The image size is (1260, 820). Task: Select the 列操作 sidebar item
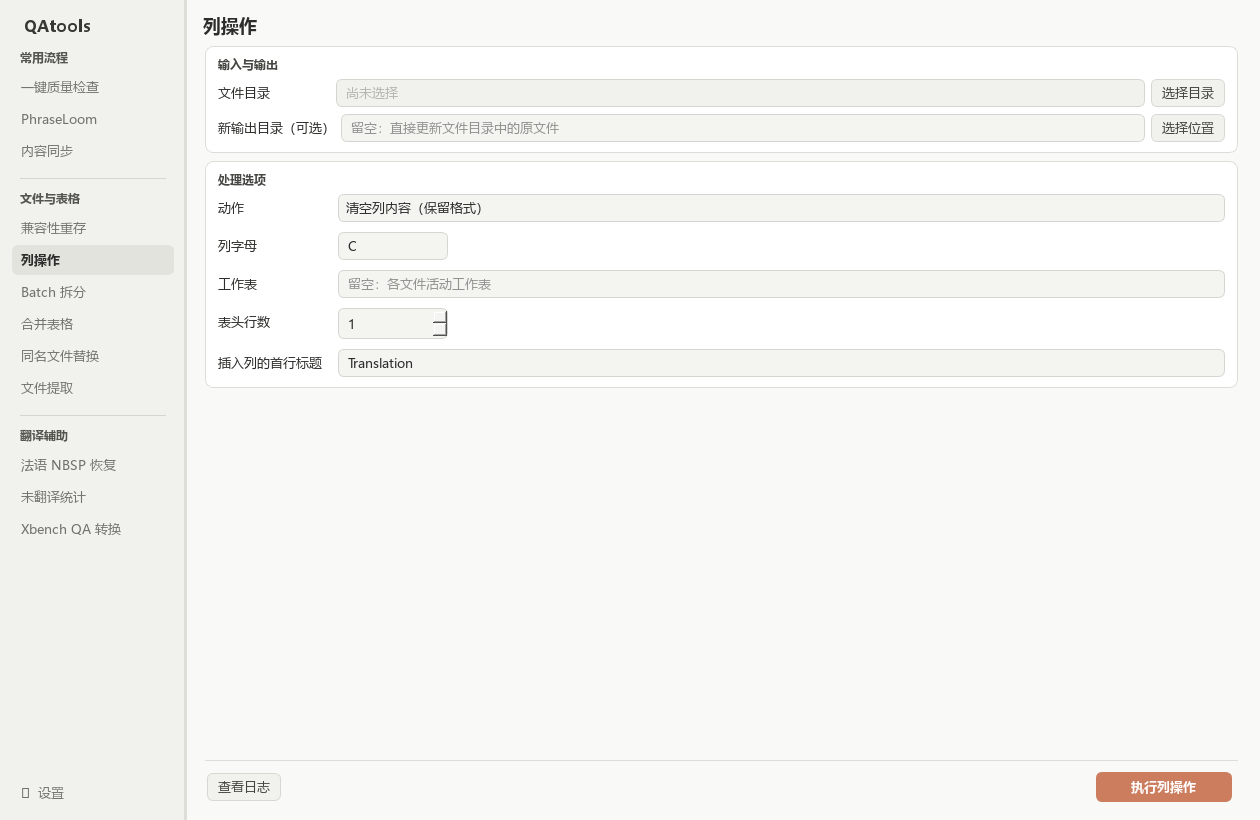point(93,260)
